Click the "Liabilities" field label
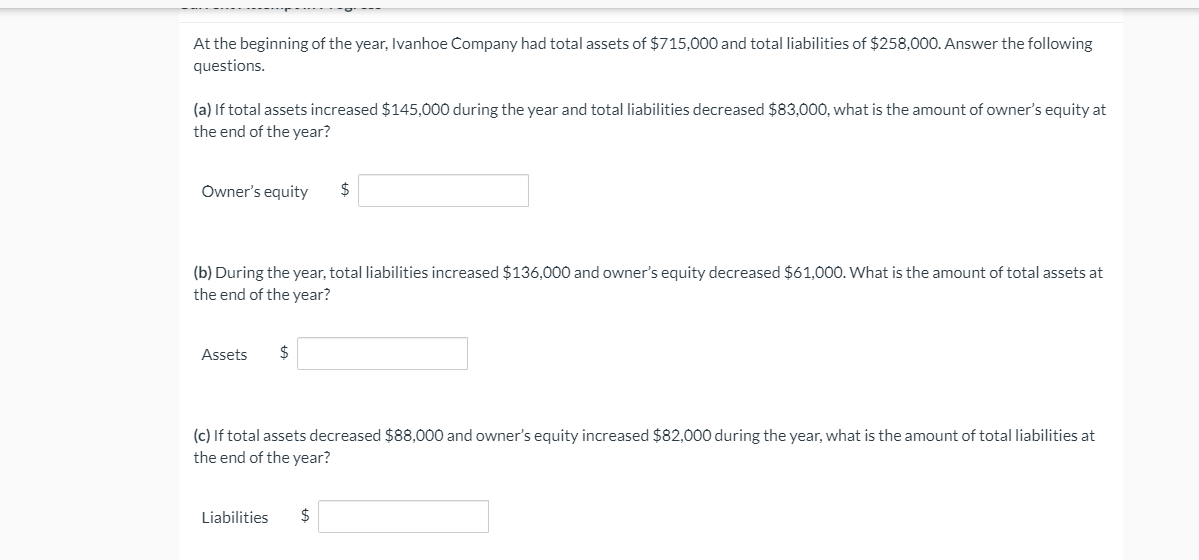 235,517
